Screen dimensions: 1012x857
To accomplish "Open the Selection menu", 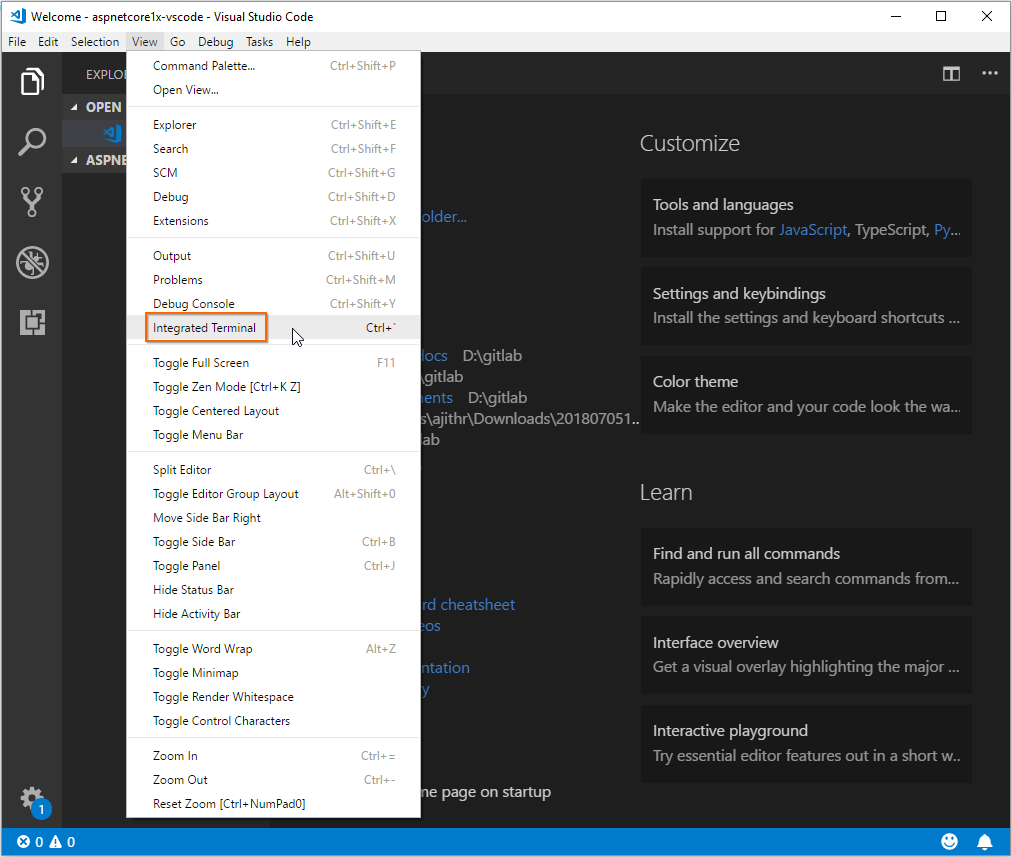I will point(95,42).
